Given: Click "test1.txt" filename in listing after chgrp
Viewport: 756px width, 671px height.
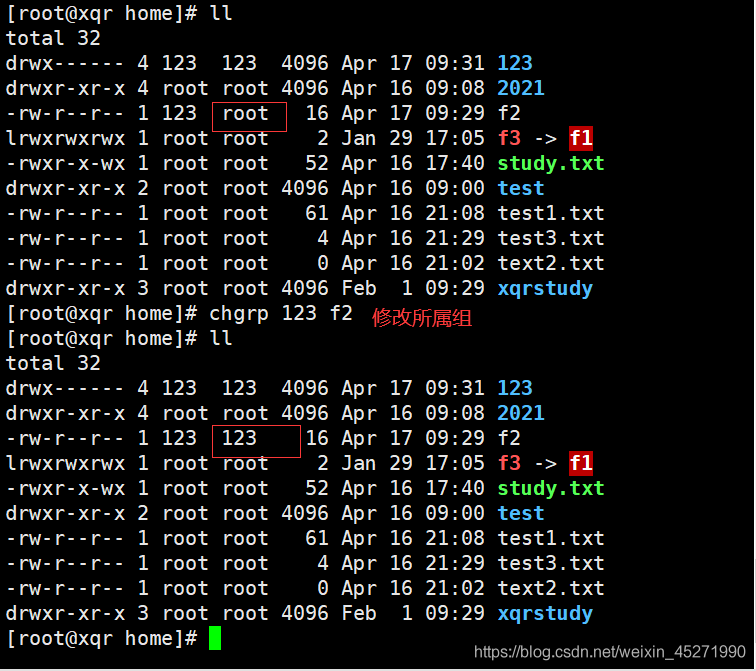Looking at the screenshot, I should 551,538.
